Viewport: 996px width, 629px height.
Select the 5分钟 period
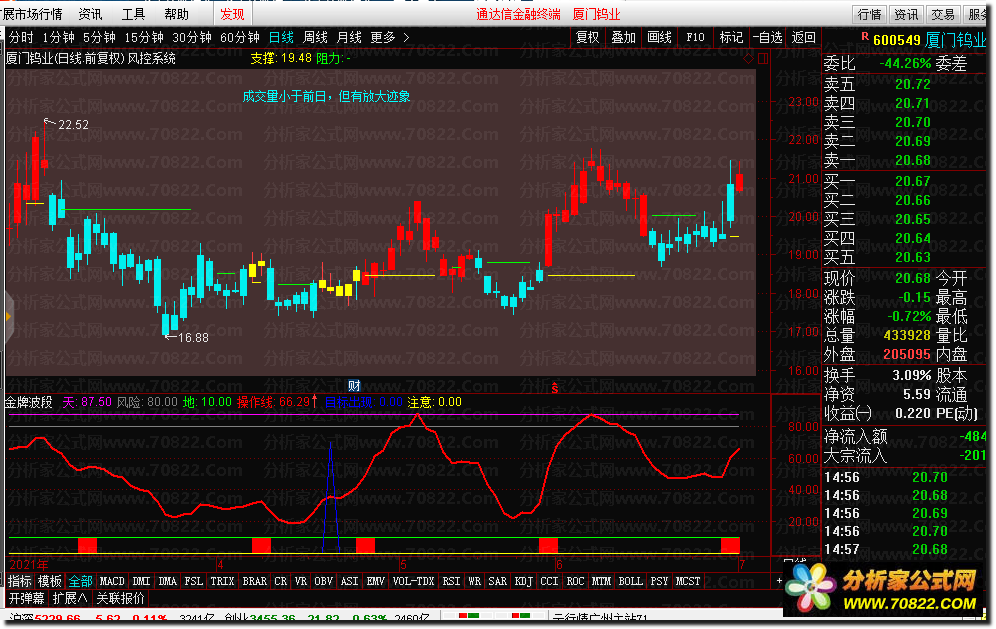(x=100, y=37)
